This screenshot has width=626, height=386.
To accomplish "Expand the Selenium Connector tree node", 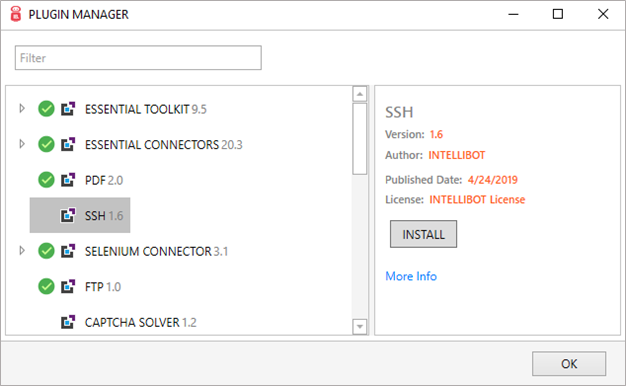I will point(22,250).
